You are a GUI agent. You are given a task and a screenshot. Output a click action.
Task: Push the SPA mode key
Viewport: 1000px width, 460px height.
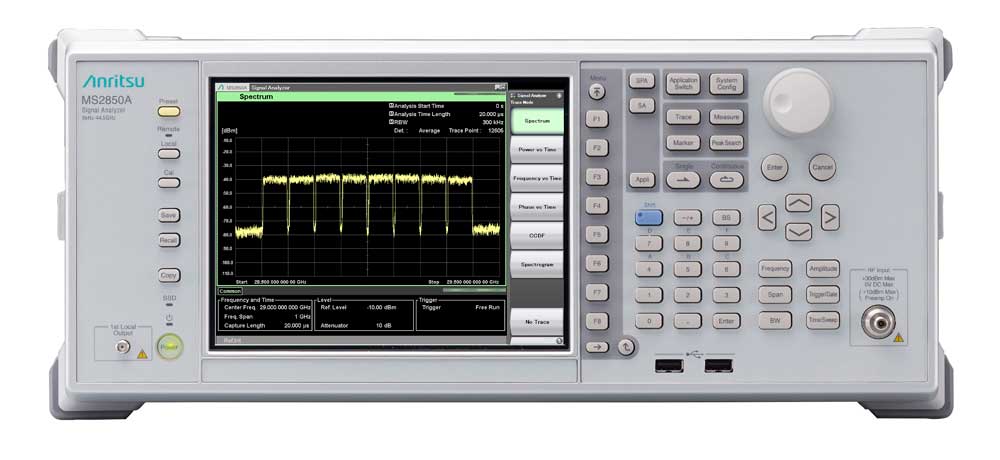(642, 81)
